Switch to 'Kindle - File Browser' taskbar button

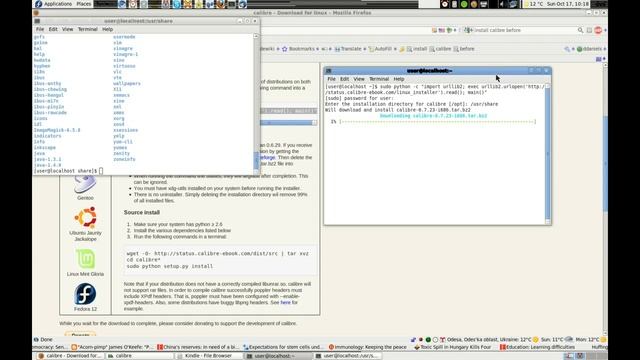point(209,356)
